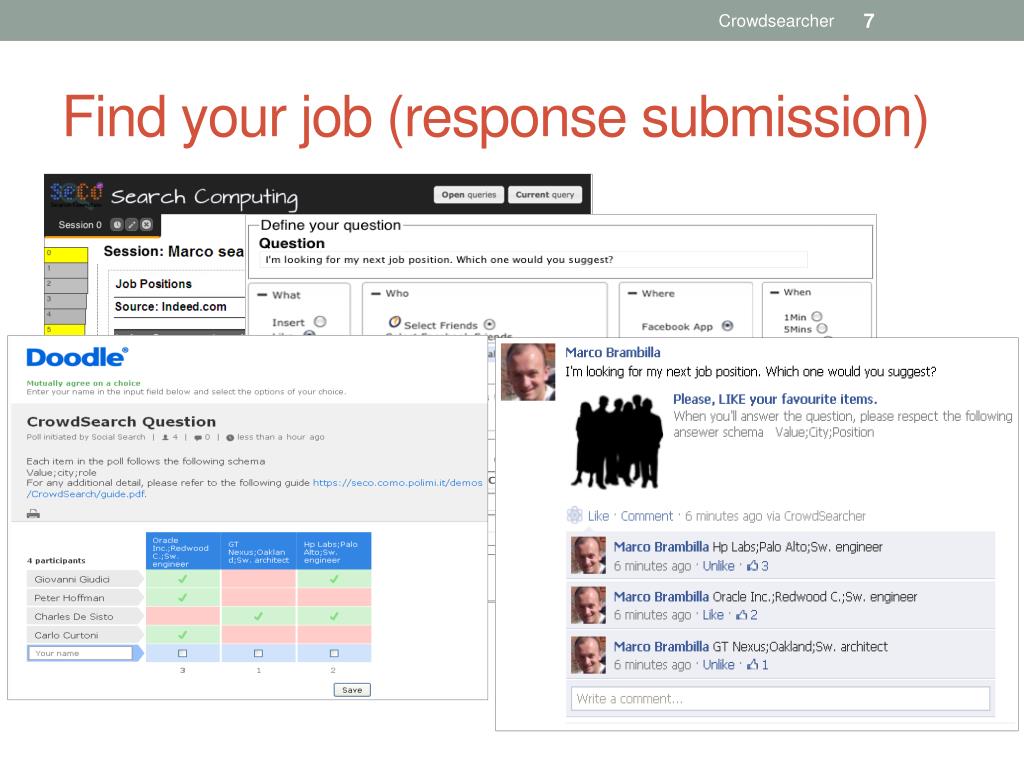Collapse the What panel
This screenshot has width=1024, height=768.
point(263,295)
